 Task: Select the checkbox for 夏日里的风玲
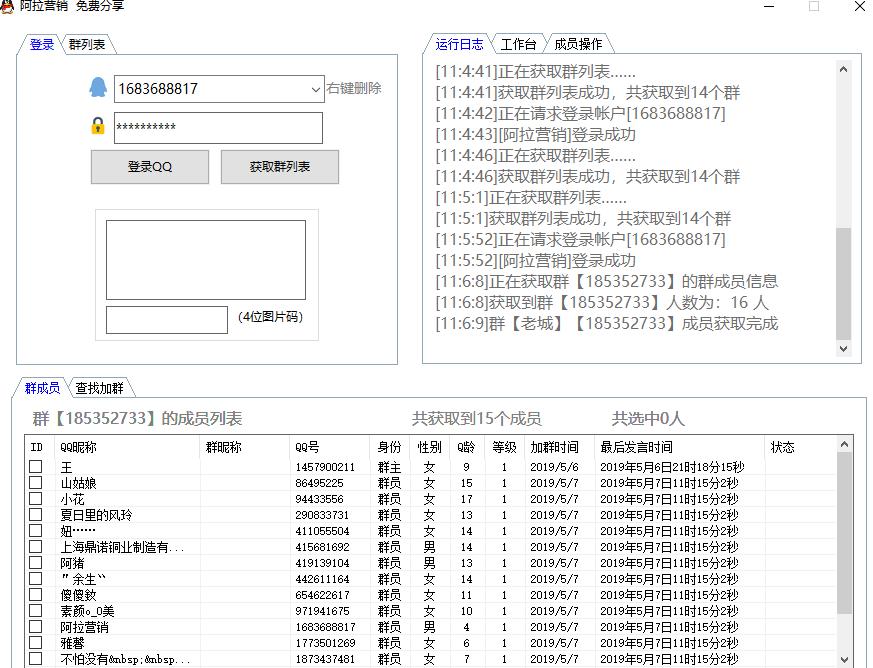pyautogui.click(x=36, y=515)
